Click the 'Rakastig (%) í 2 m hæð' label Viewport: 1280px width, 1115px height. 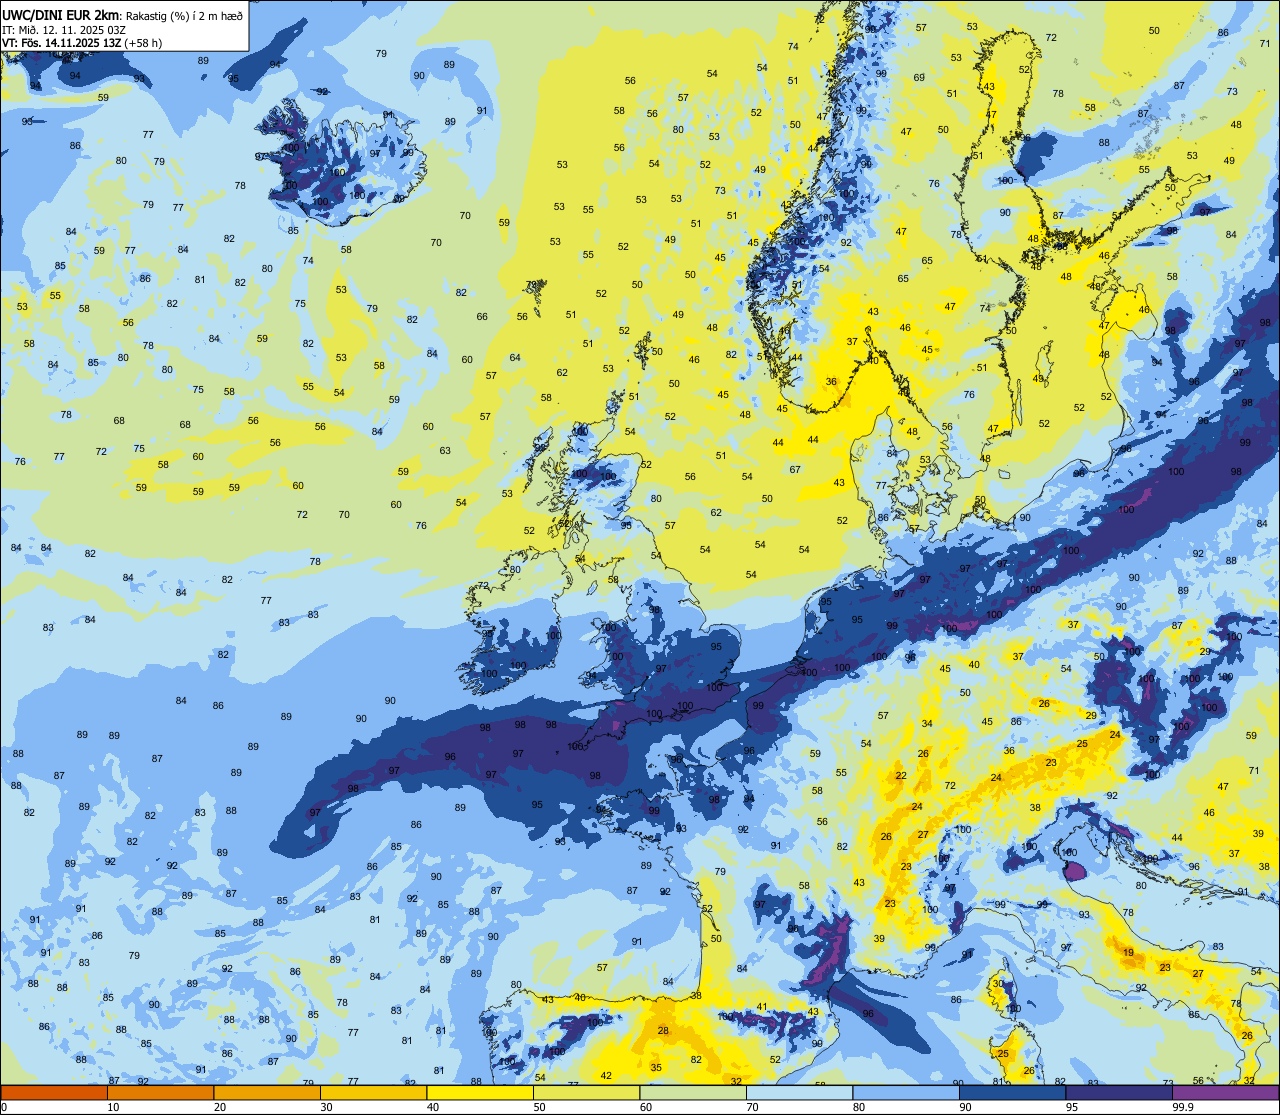[184, 14]
